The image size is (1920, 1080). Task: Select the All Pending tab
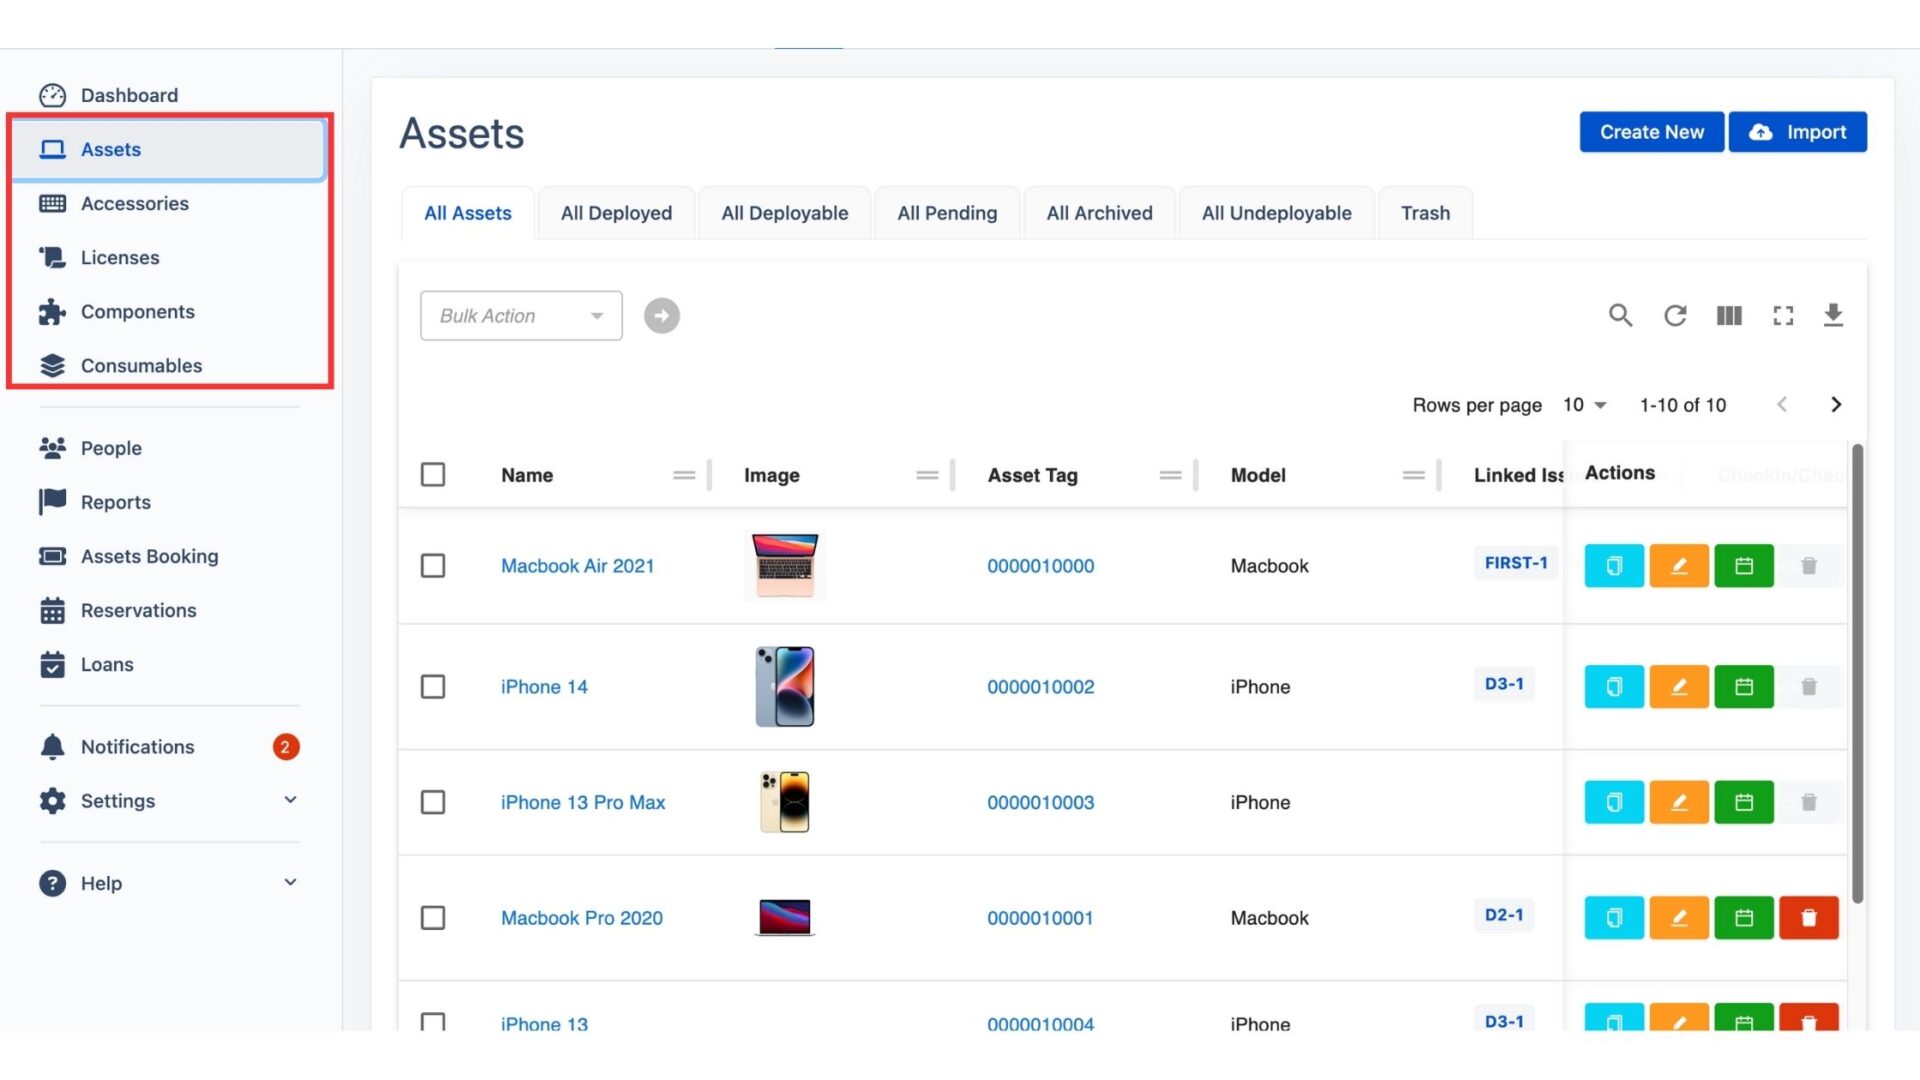[947, 212]
